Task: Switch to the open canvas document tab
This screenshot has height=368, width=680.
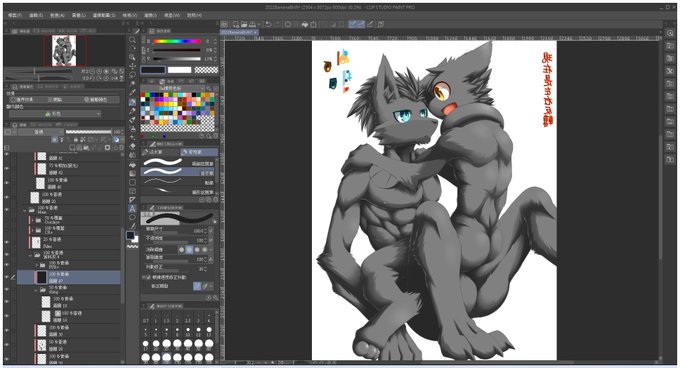Action: tap(239, 33)
